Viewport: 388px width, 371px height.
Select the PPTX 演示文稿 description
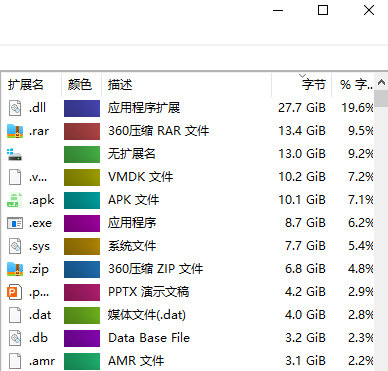(149, 292)
